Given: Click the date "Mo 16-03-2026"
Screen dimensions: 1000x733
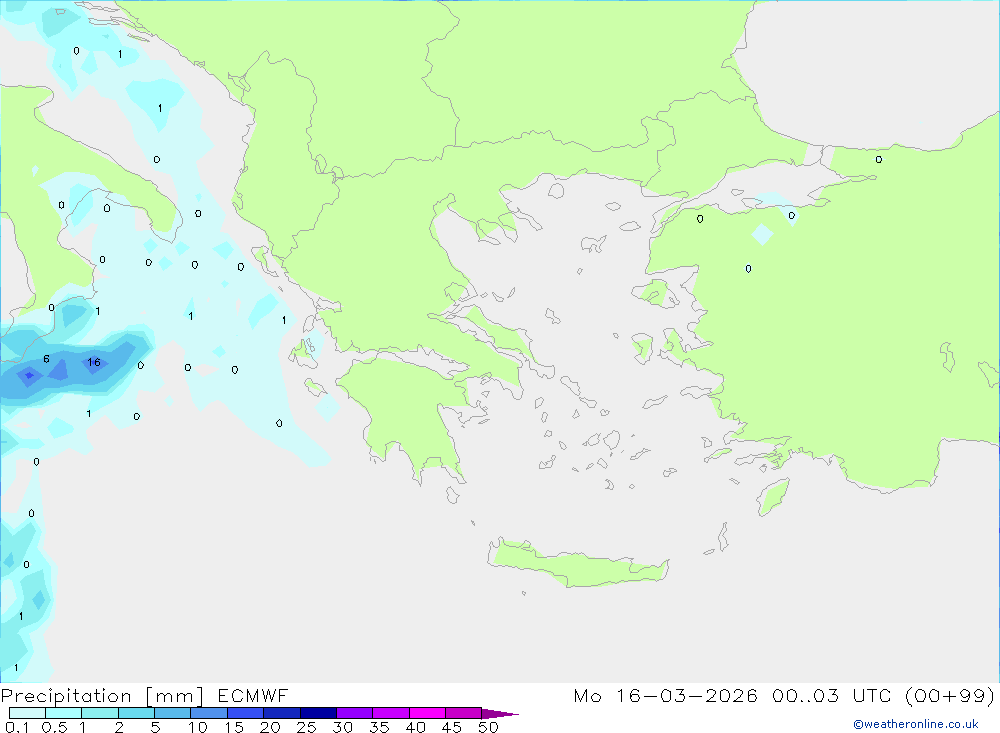Looking at the screenshot, I should (665, 695).
